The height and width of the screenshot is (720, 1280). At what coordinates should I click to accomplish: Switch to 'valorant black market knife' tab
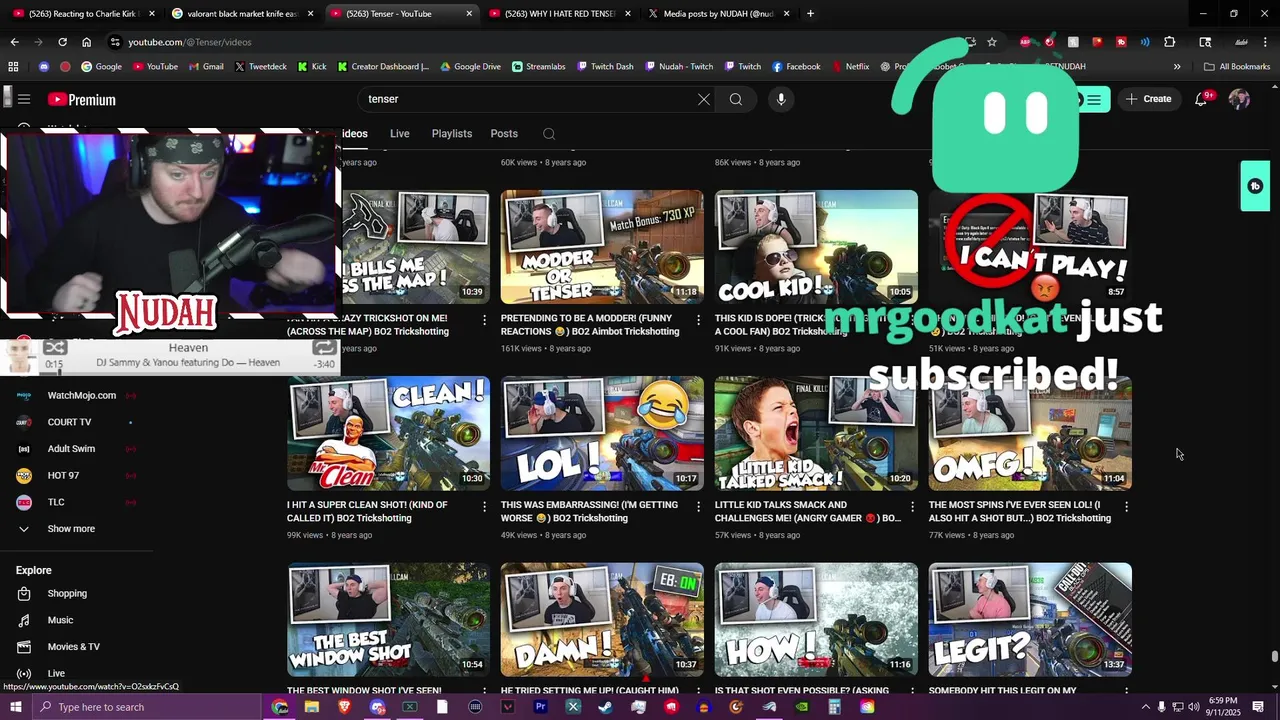tap(241, 14)
